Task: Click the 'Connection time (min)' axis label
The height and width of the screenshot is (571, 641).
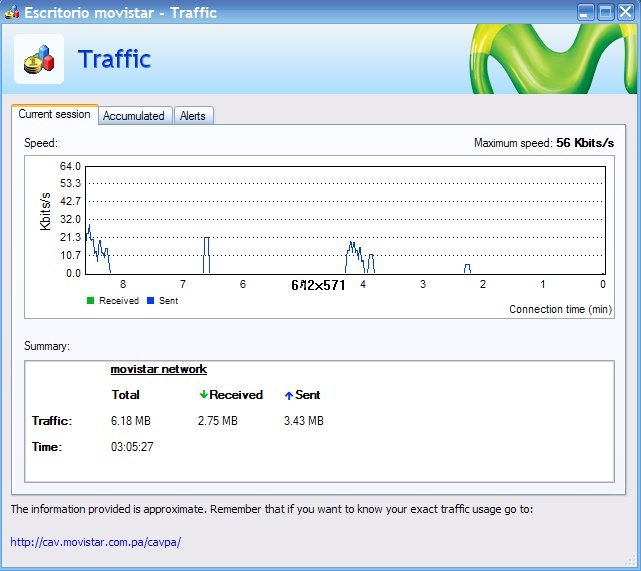Action: pyautogui.click(x=560, y=309)
